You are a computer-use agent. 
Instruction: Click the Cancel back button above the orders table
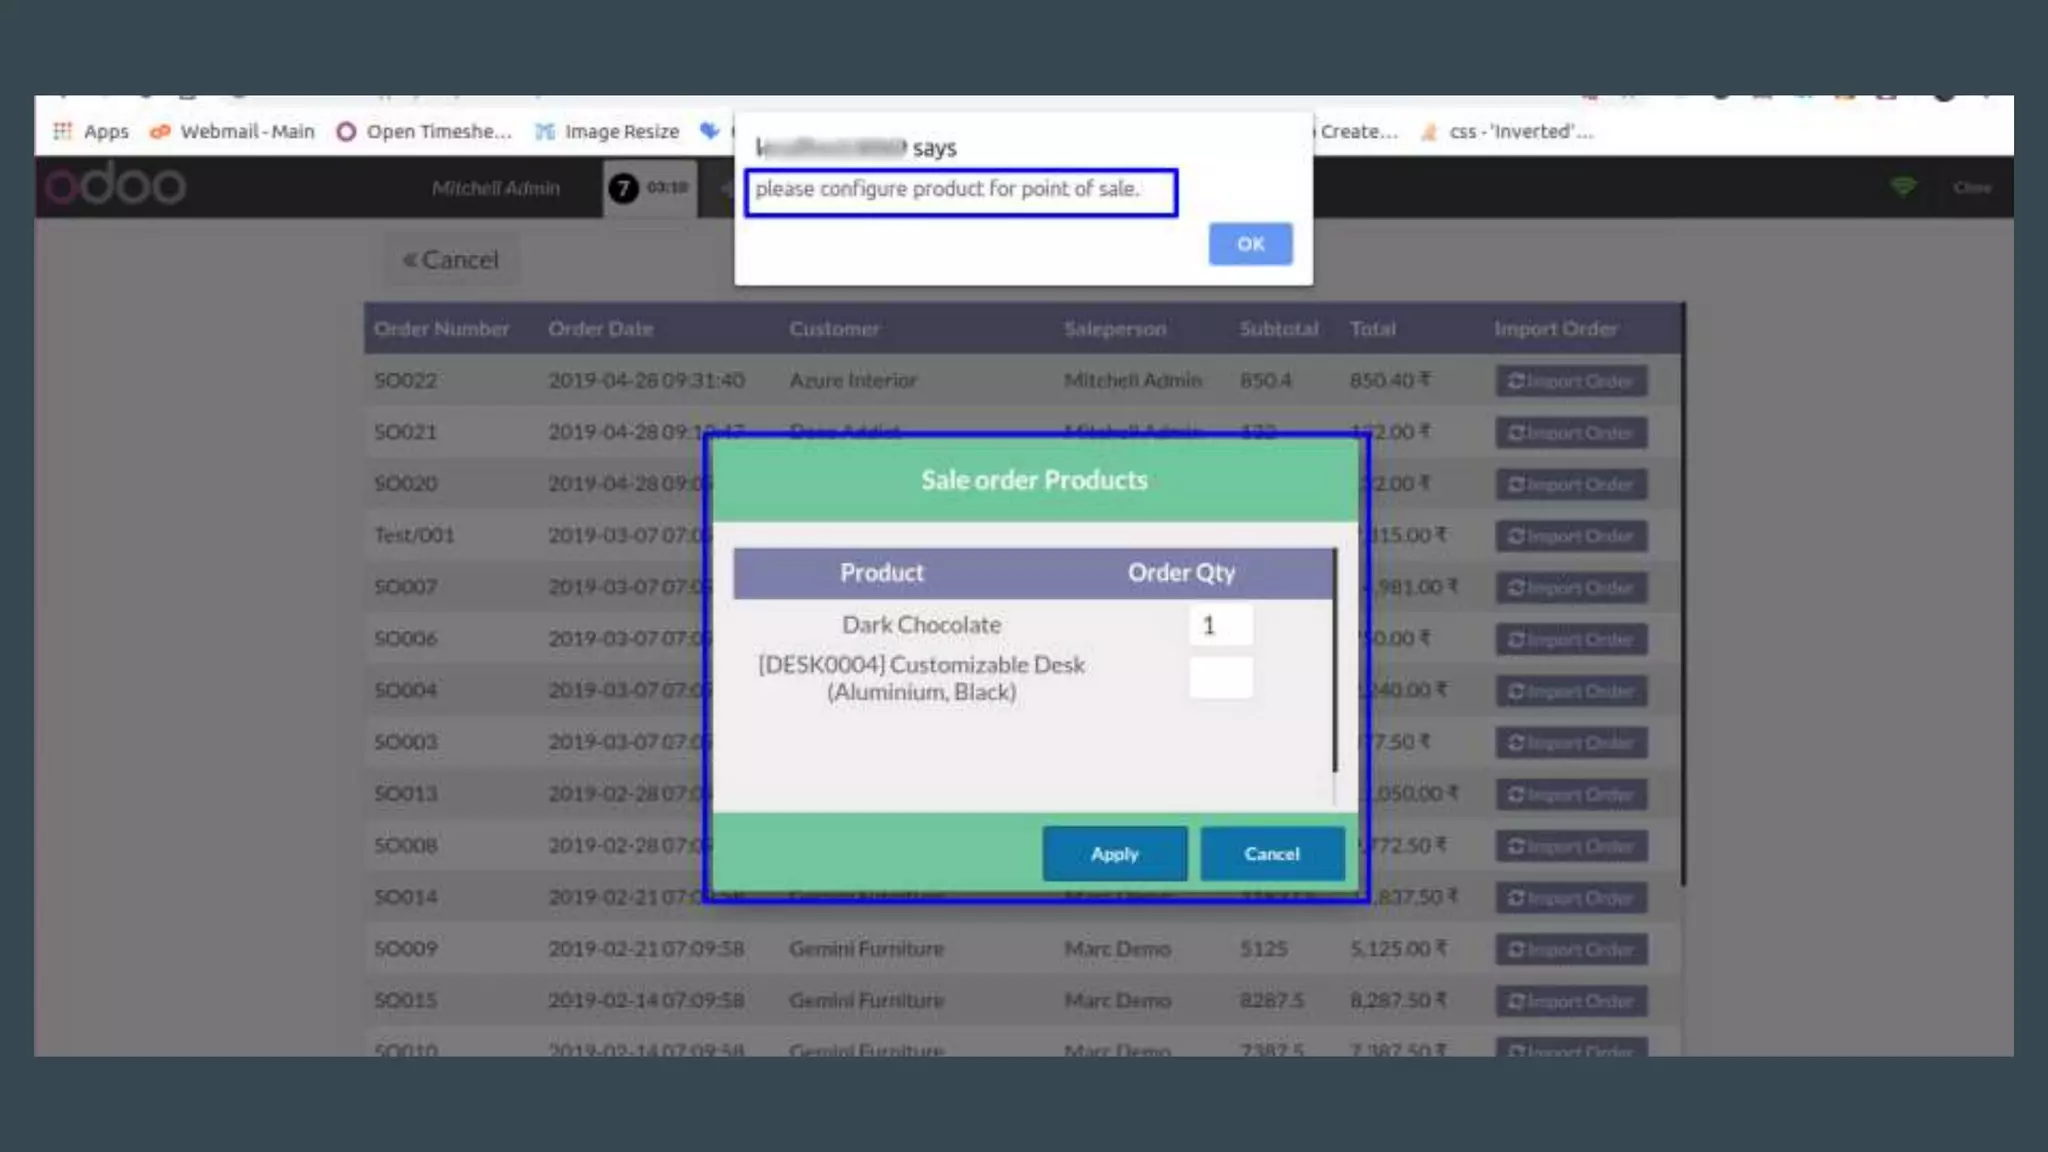[x=451, y=260]
